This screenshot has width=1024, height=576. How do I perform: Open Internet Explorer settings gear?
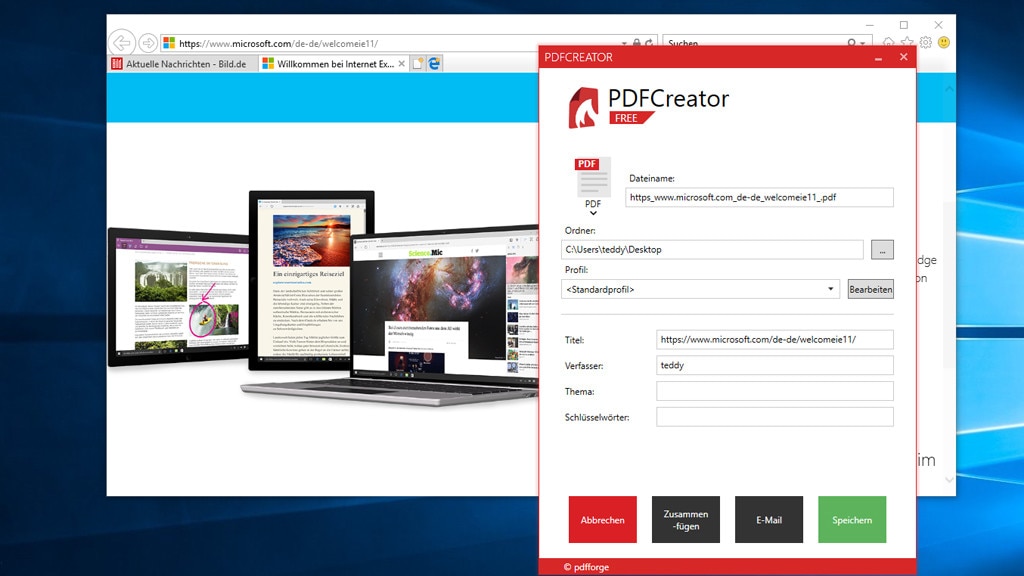[925, 42]
